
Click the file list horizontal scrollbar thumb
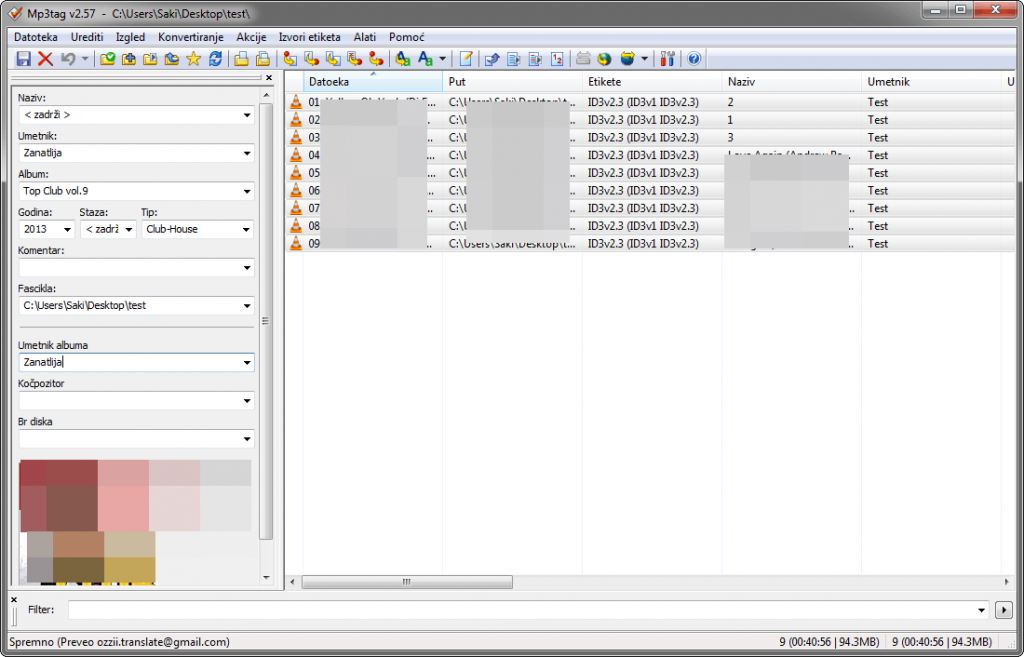pyautogui.click(x=407, y=581)
